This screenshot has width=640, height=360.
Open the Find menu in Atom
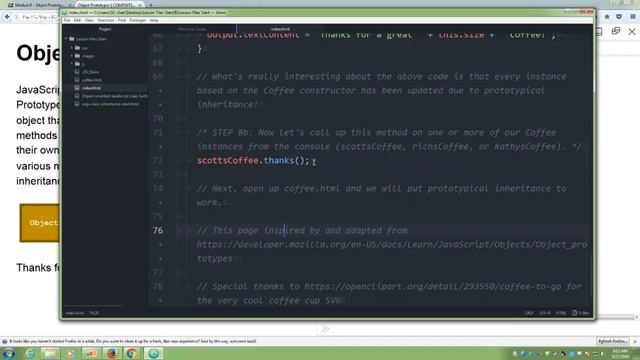coord(122,20)
